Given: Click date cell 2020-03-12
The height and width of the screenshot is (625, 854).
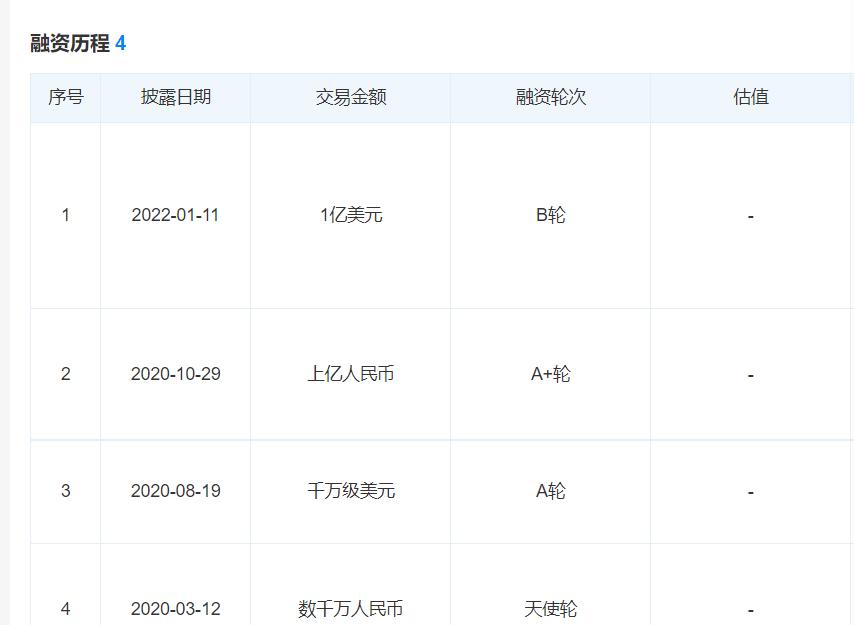Looking at the screenshot, I should [175, 609].
